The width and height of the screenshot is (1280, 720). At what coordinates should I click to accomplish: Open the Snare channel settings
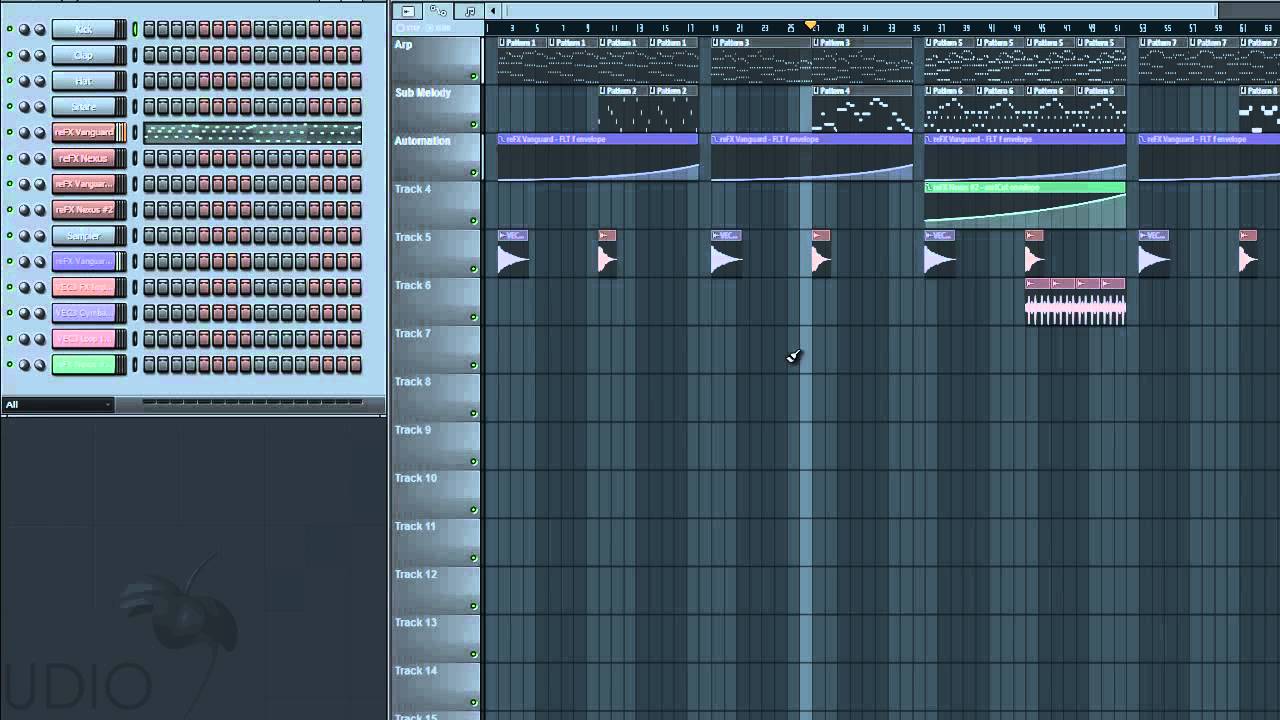click(x=84, y=107)
